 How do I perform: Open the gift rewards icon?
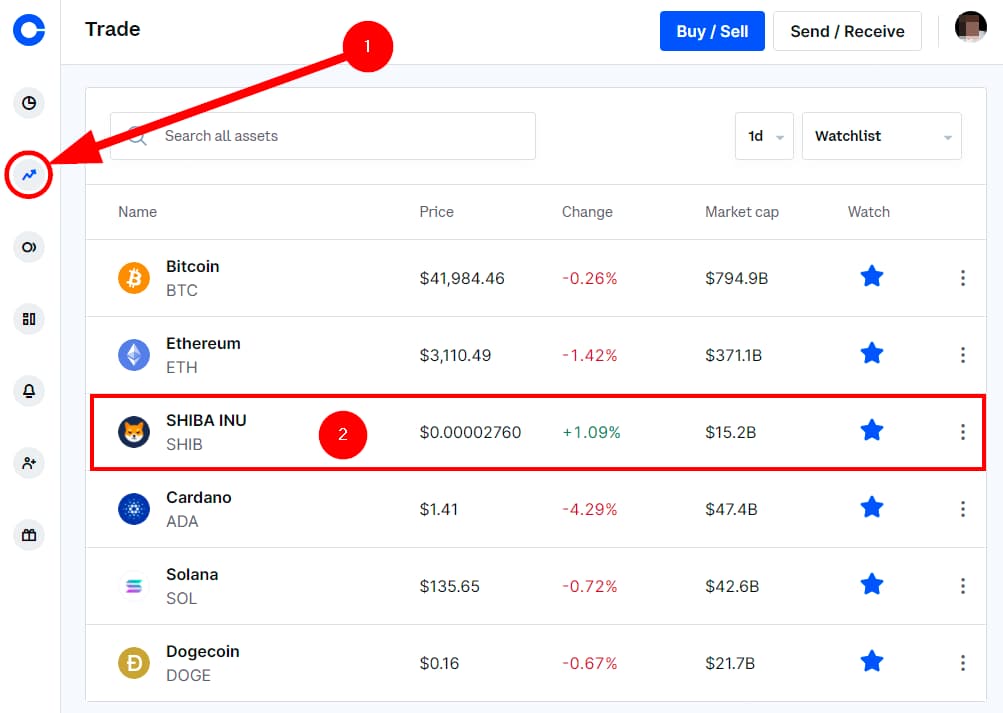click(29, 535)
